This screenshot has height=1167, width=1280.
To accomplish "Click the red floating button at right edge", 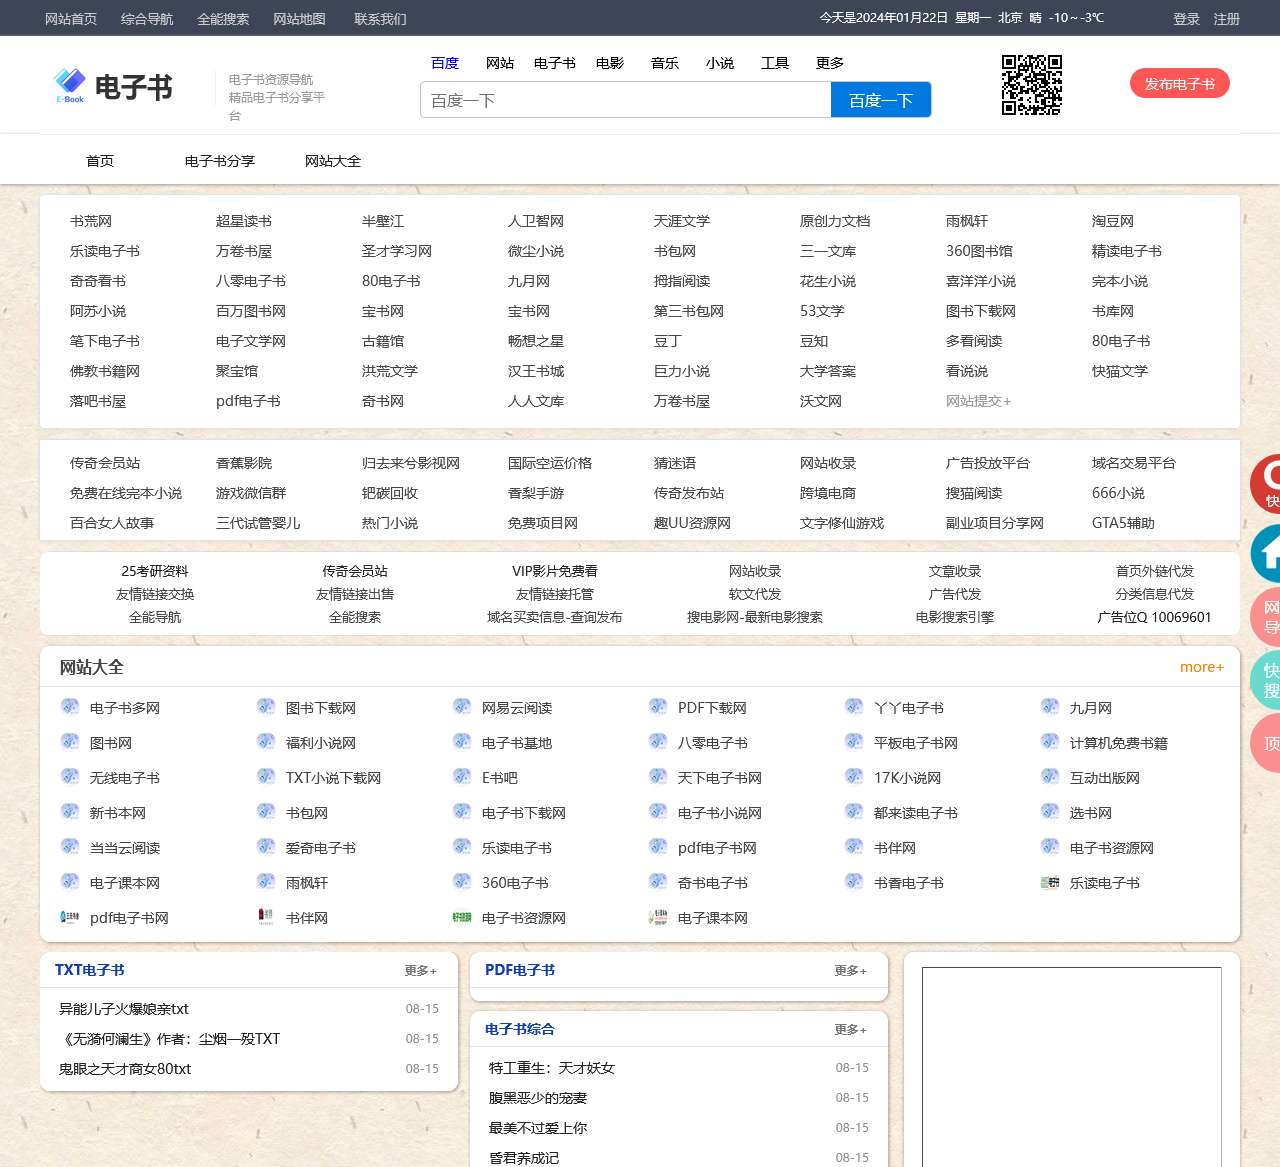I will tap(1266, 484).
